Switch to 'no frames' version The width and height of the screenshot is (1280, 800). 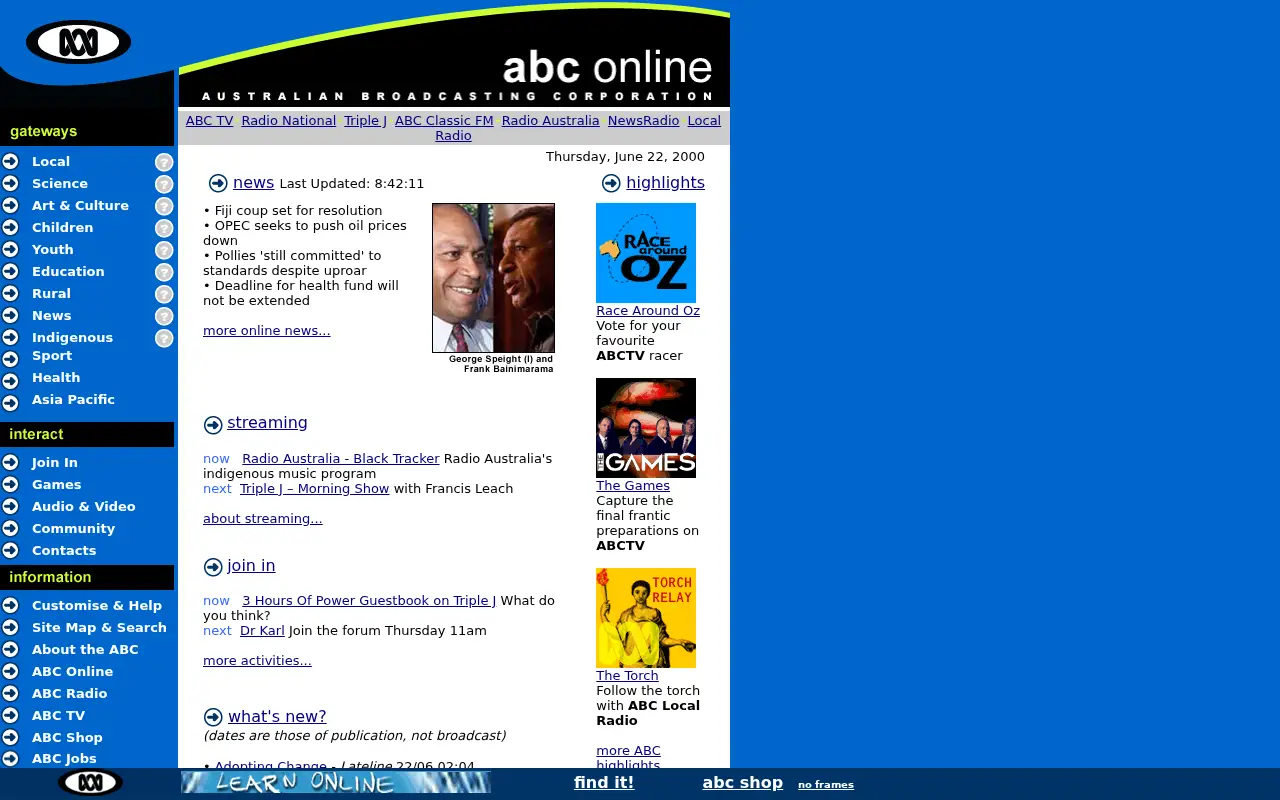pos(826,785)
